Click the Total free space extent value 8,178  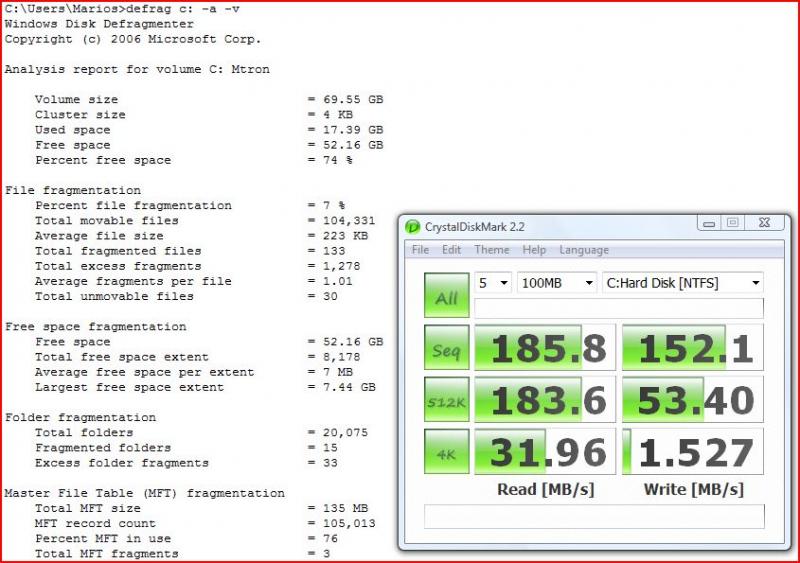click(x=341, y=357)
